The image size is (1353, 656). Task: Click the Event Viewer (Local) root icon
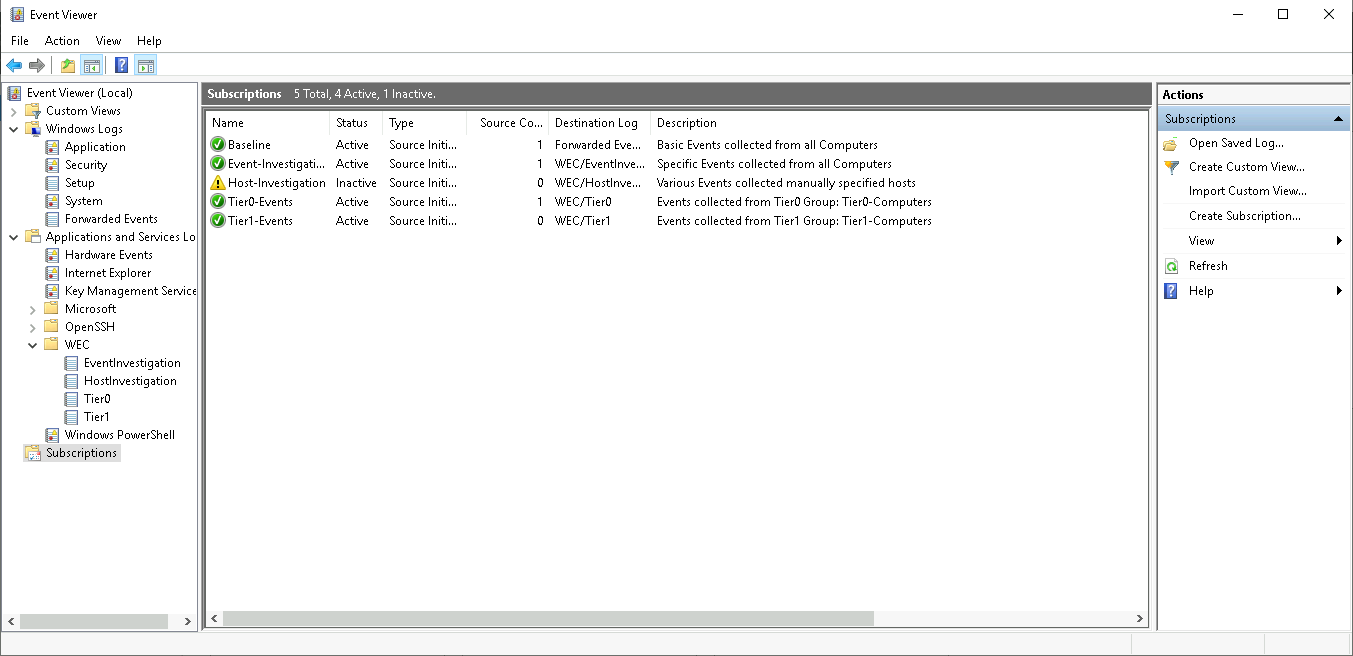pos(15,93)
